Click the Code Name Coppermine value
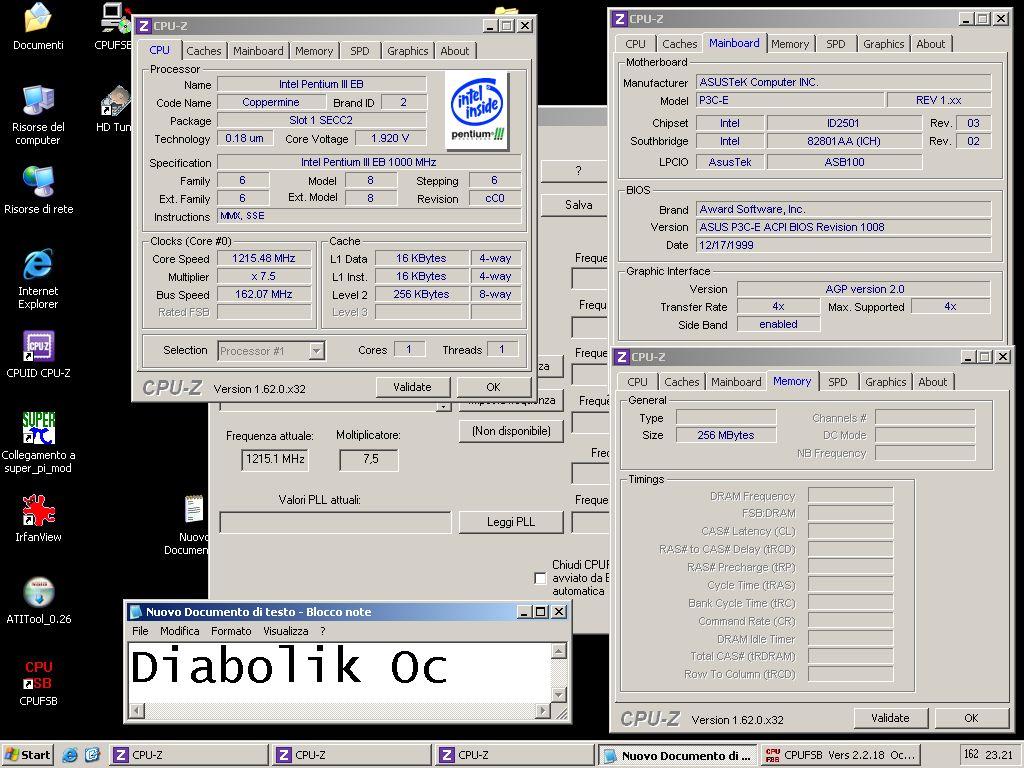1024x768 pixels. click(271, 103)
